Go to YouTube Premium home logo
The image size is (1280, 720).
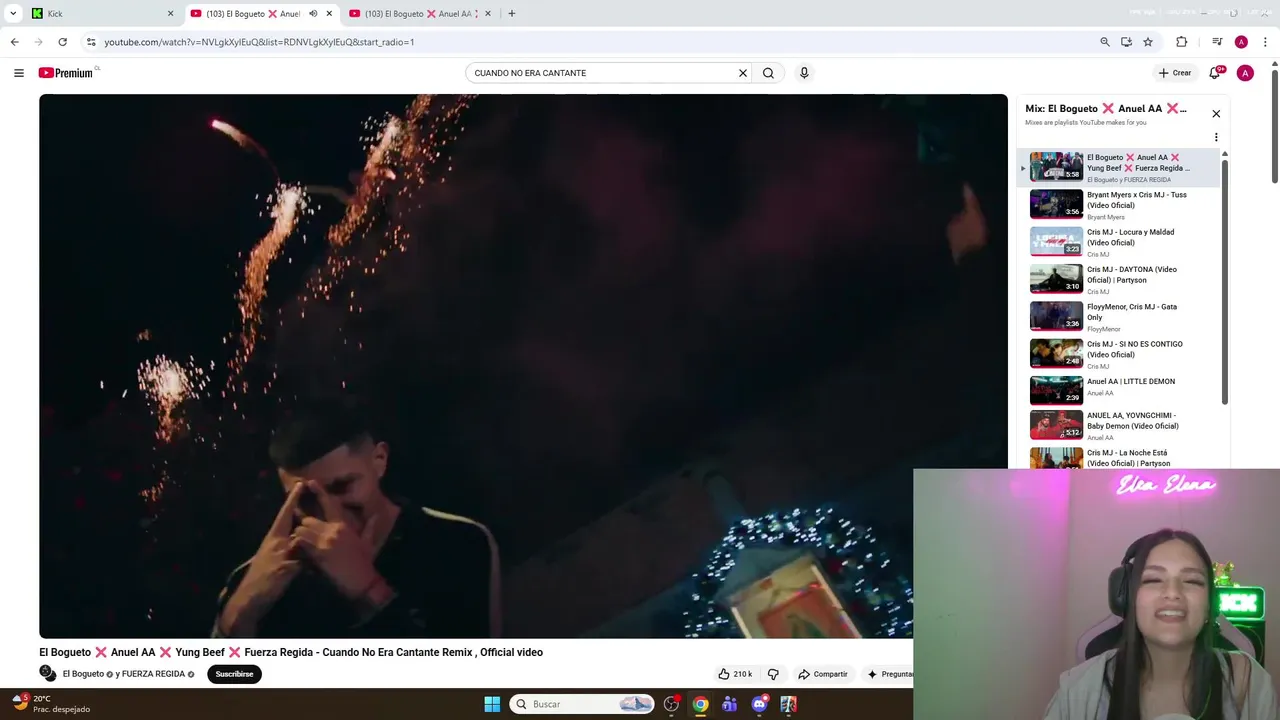66,73
